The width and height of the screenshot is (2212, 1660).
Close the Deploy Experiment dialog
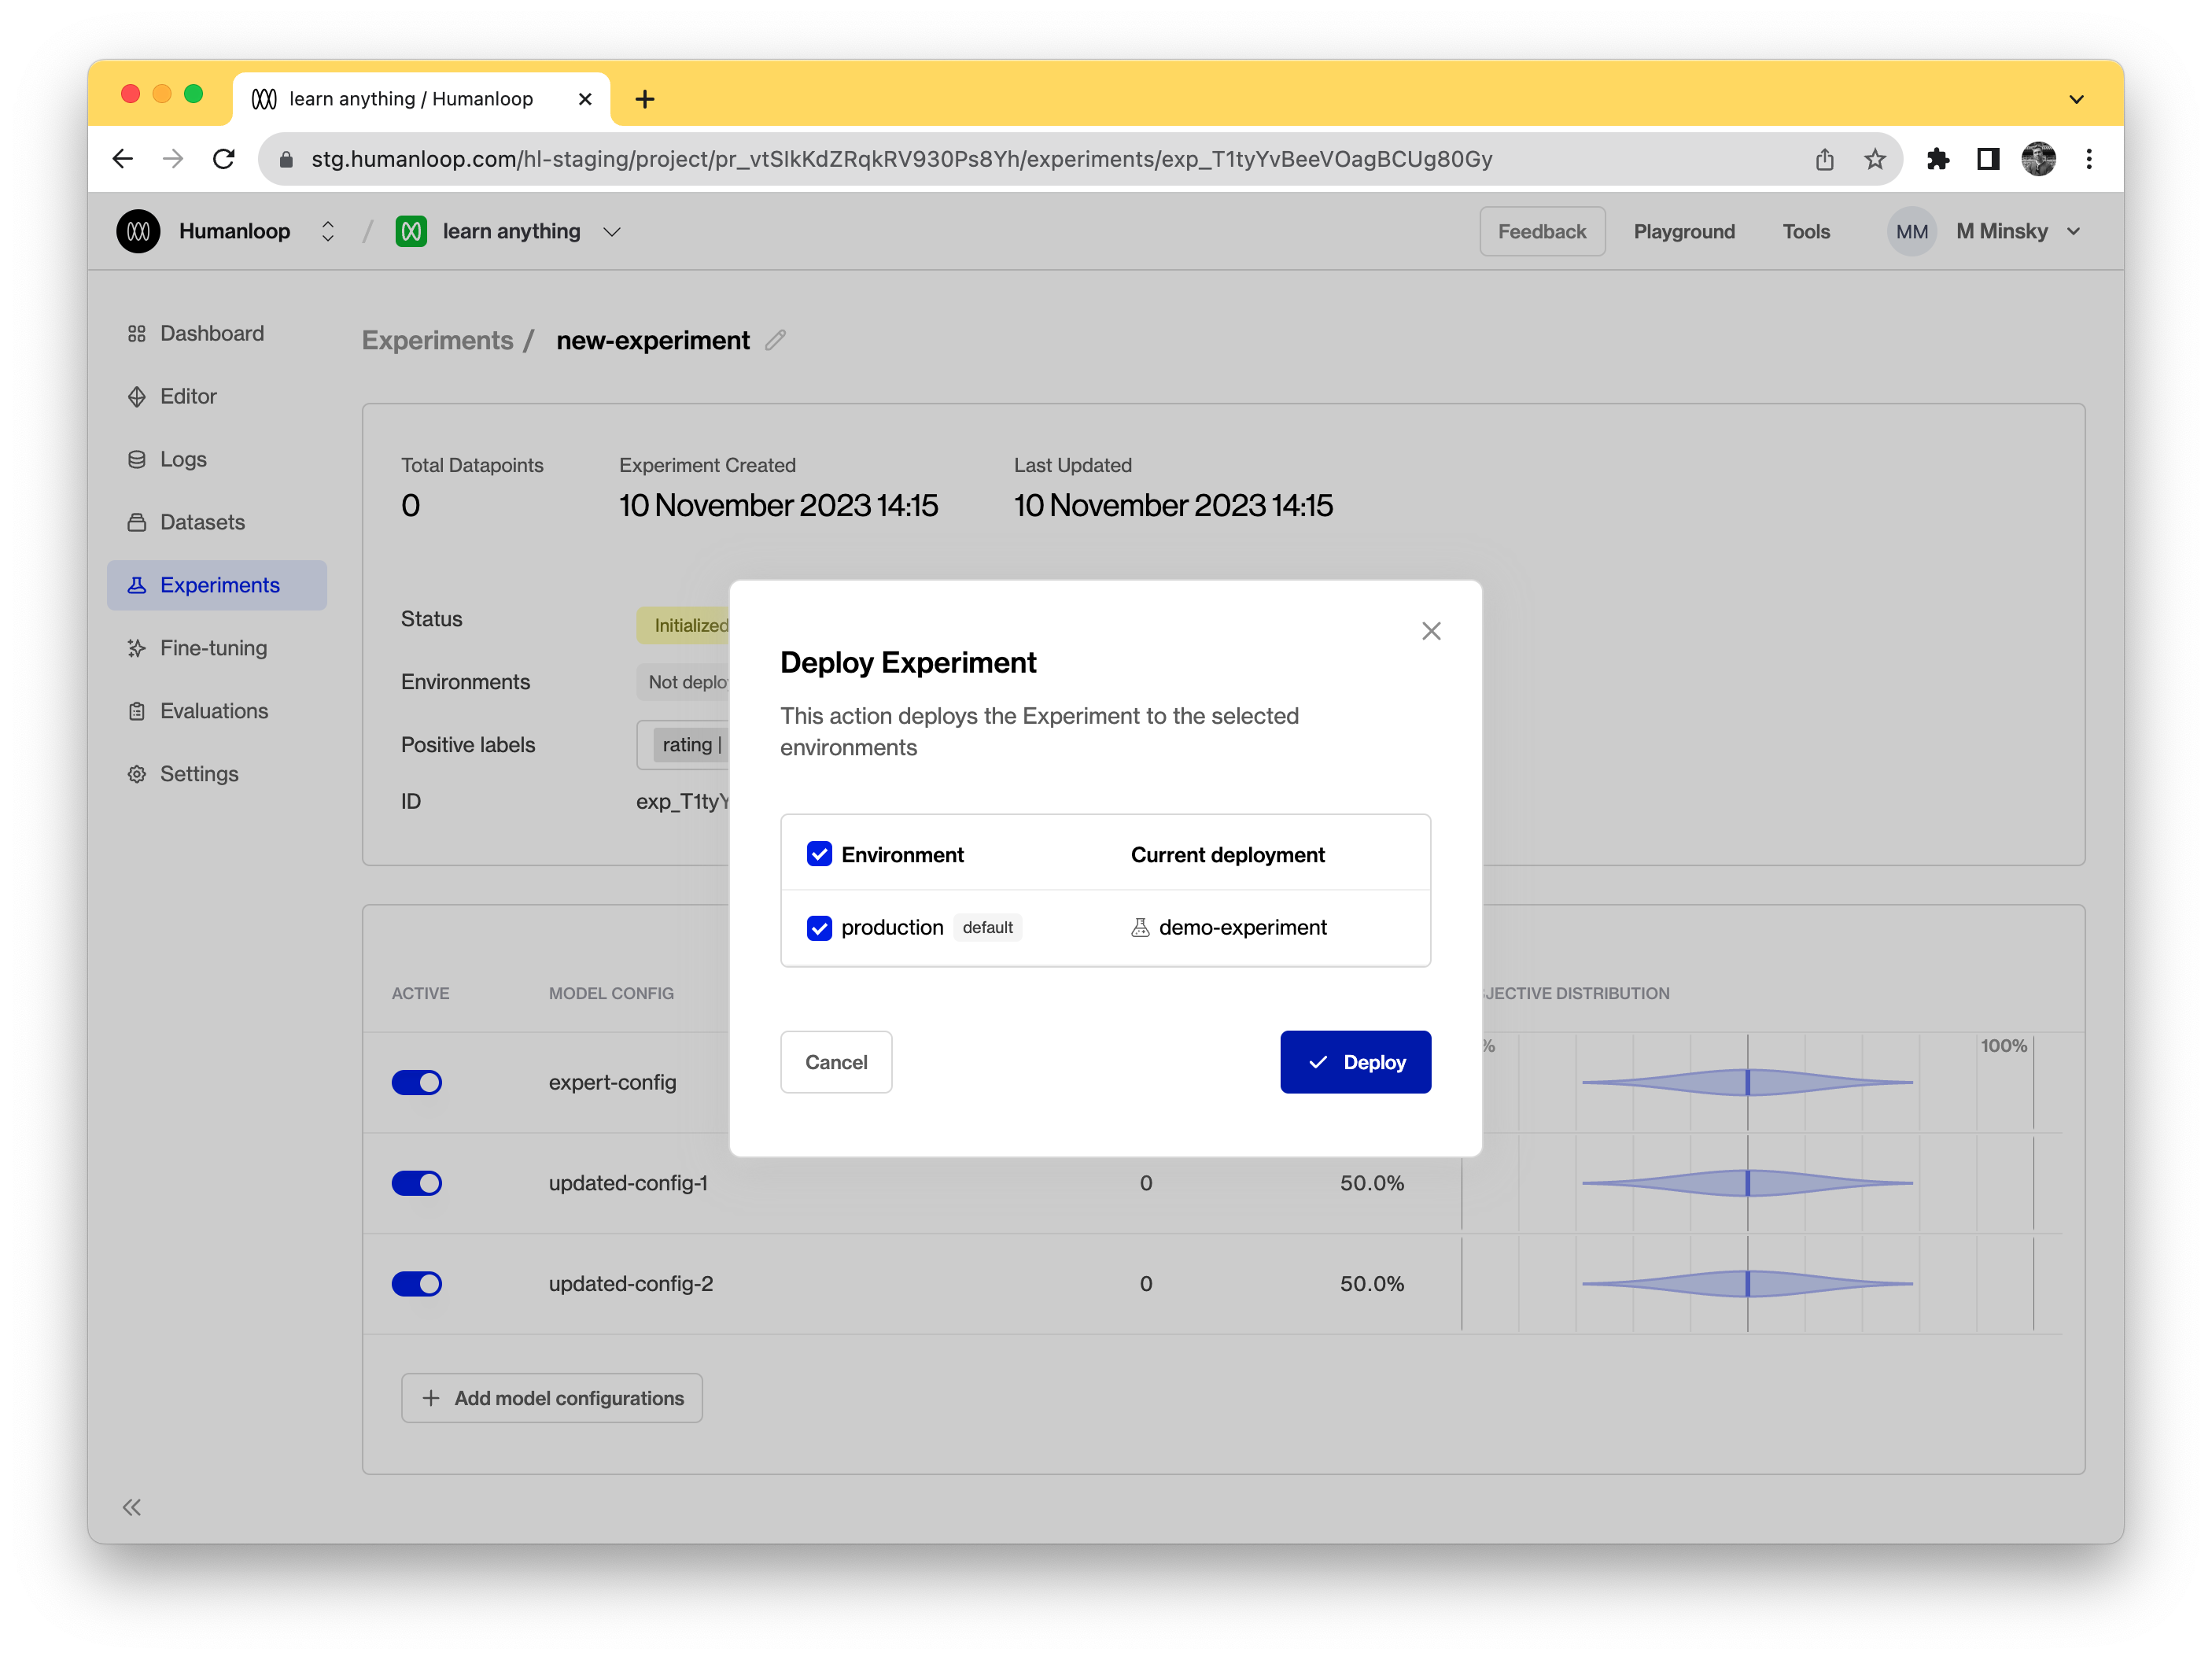[x=1431, y=630]
